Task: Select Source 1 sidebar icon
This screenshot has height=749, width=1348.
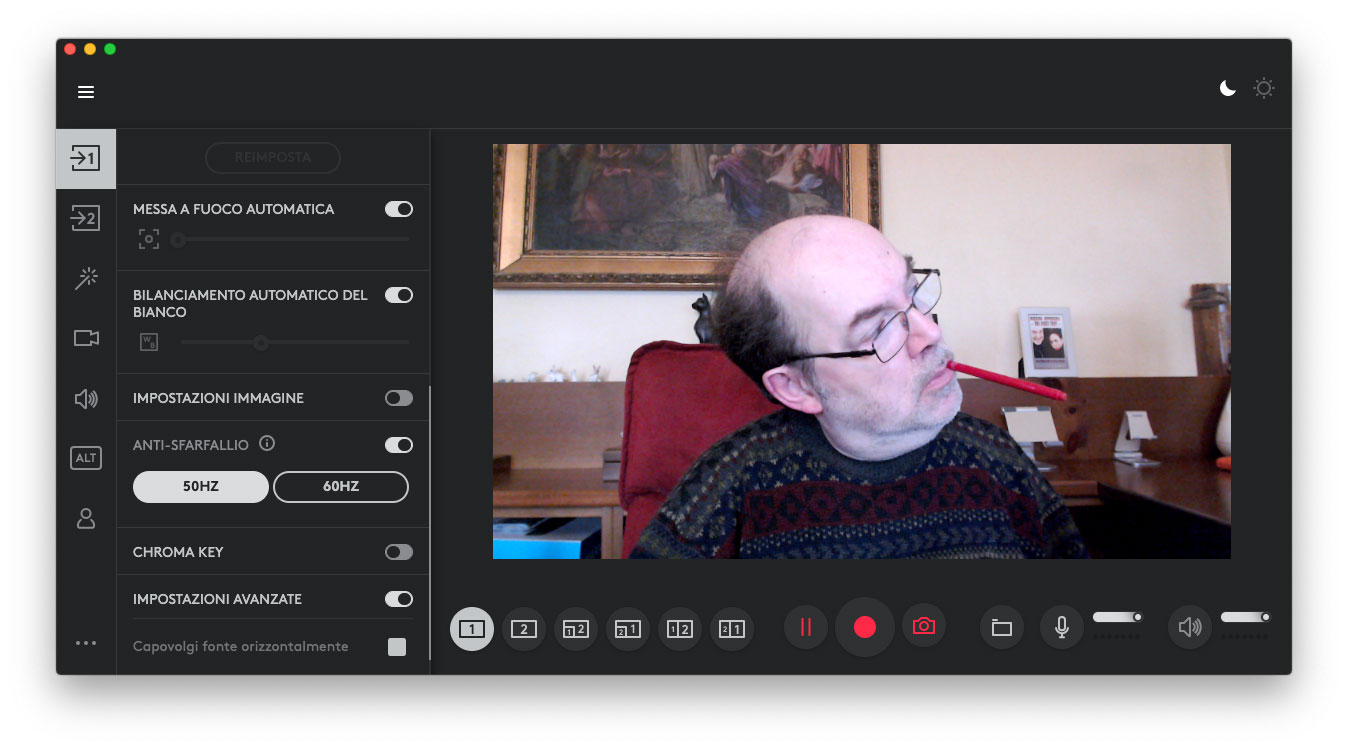Action: pos(86,158)
